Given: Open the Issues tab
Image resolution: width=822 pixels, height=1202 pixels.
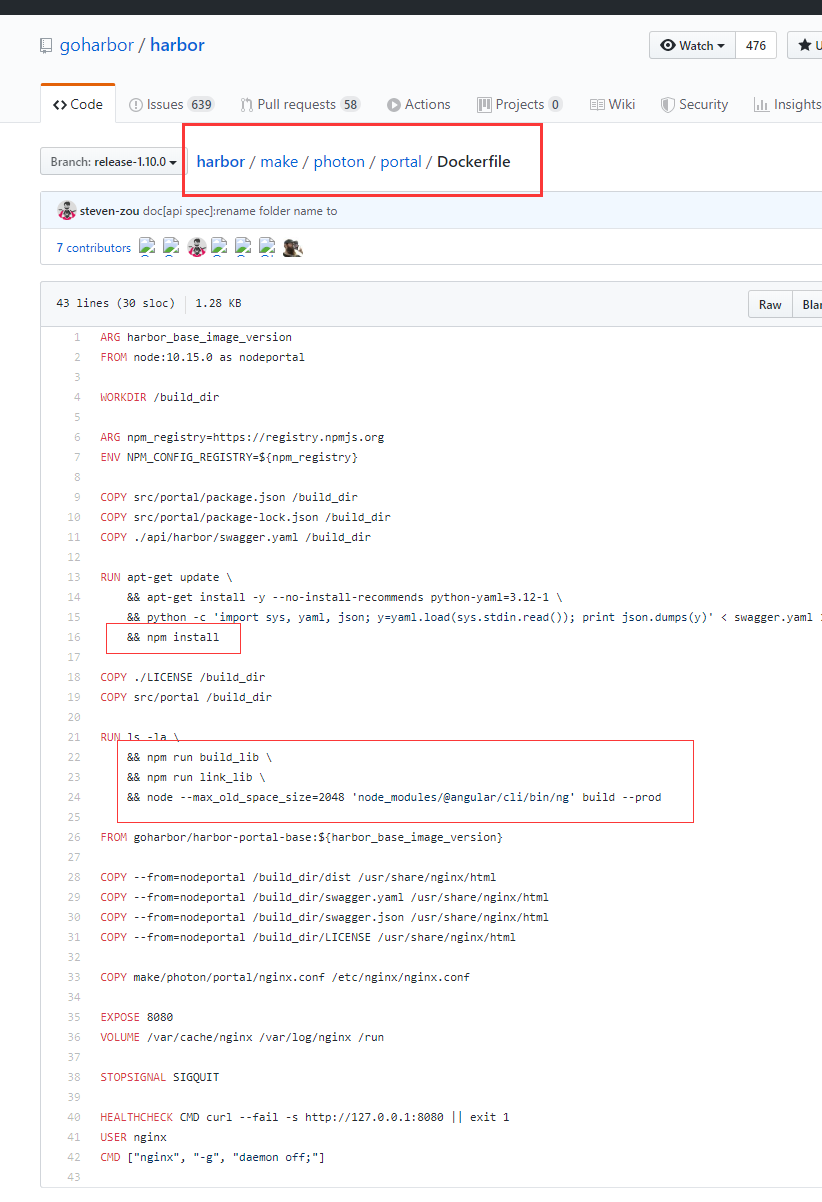Looking at the screenshot, I should point(171,104).
